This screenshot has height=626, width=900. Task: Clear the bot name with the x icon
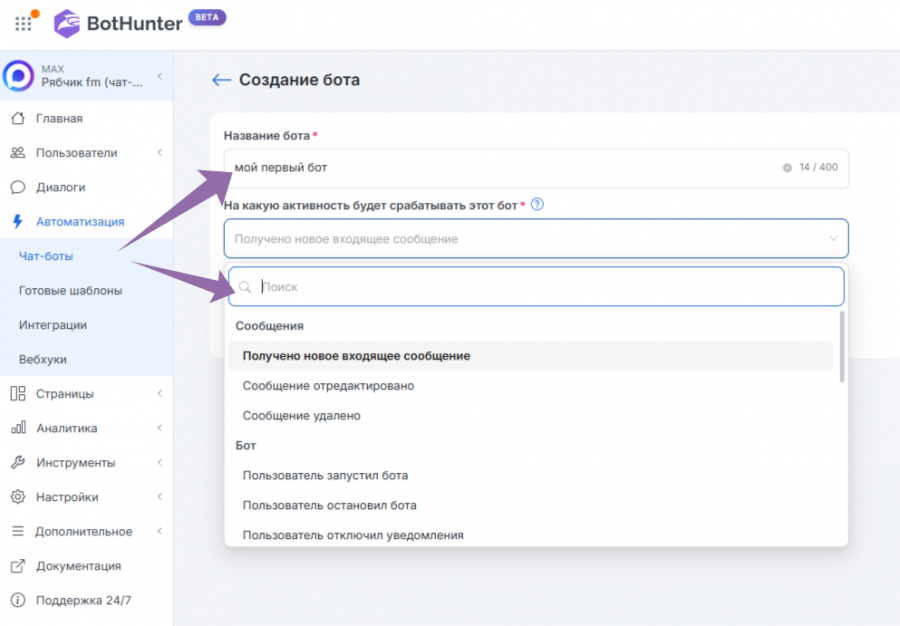tap(787, 168)
